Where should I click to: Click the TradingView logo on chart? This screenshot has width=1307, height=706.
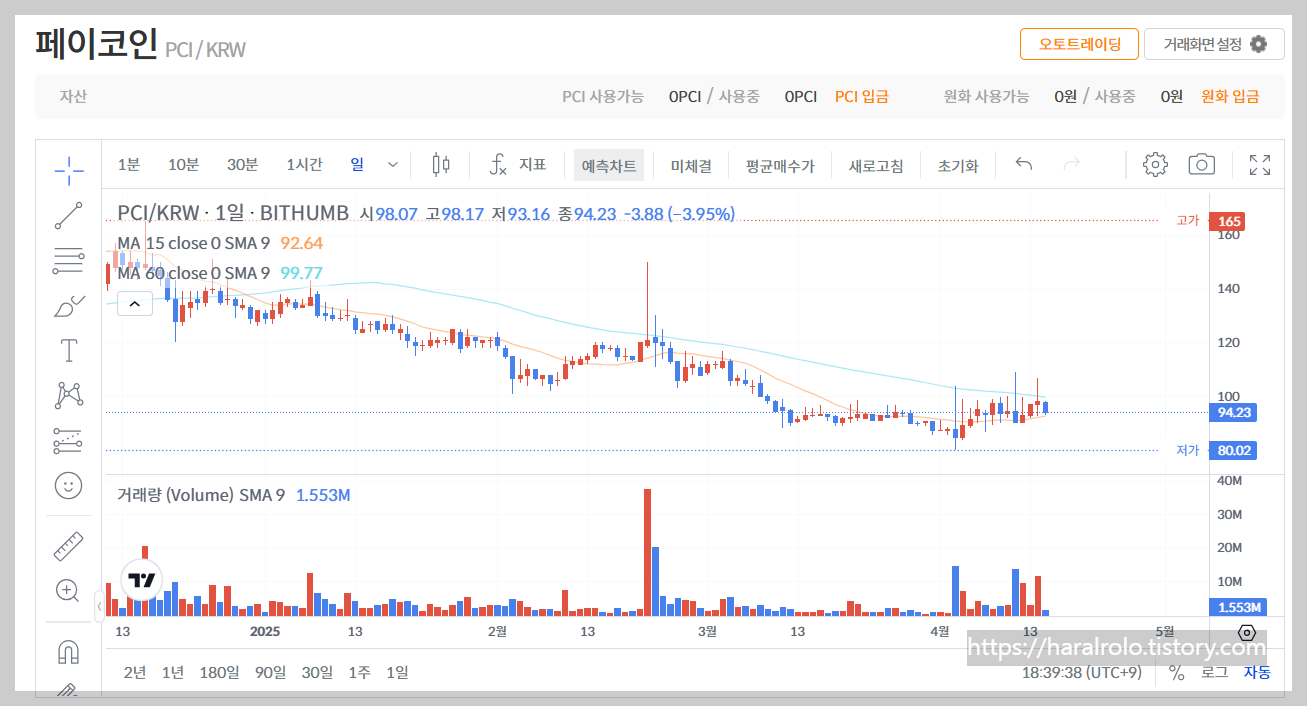point(142,580)
